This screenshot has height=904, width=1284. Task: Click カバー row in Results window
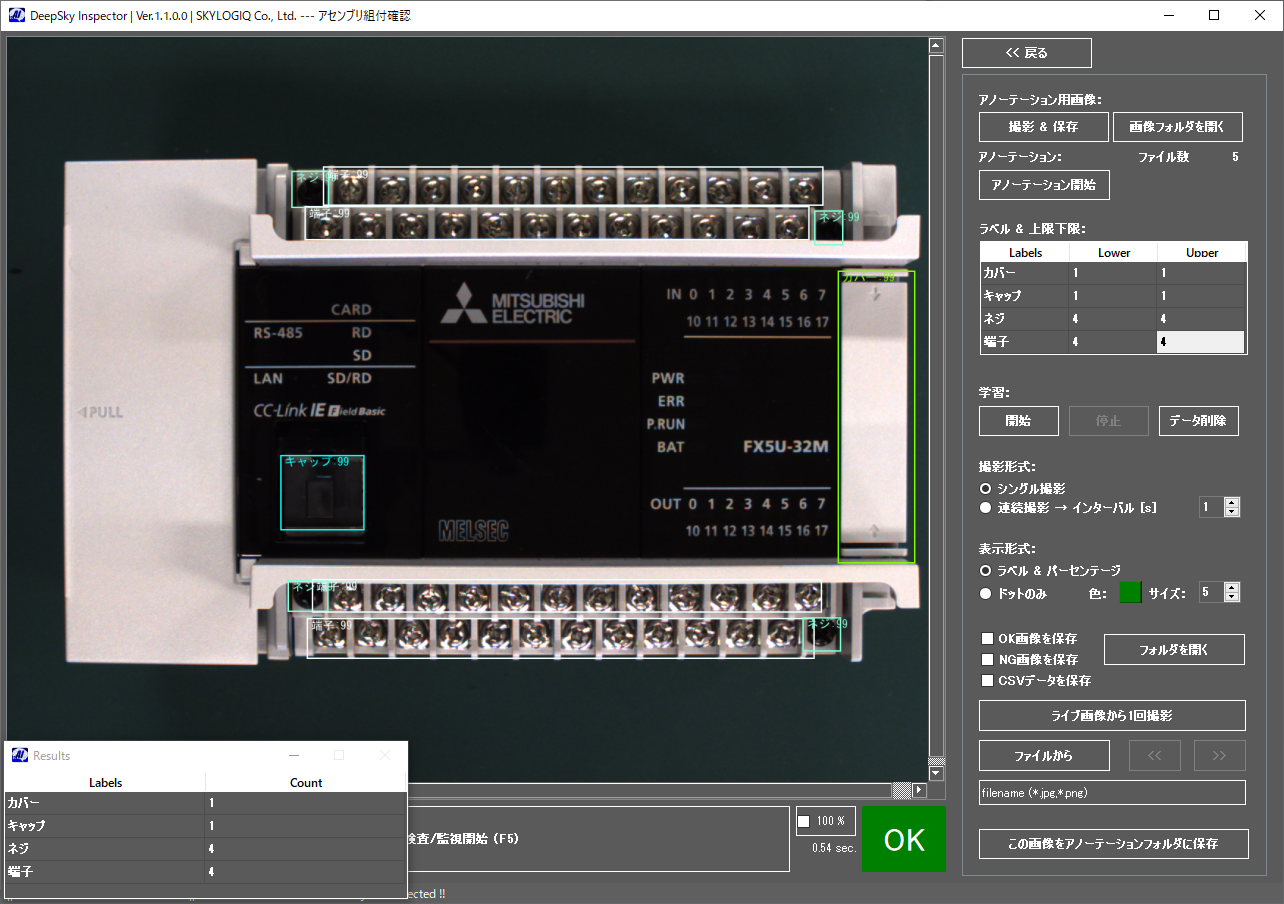point(206,803)
